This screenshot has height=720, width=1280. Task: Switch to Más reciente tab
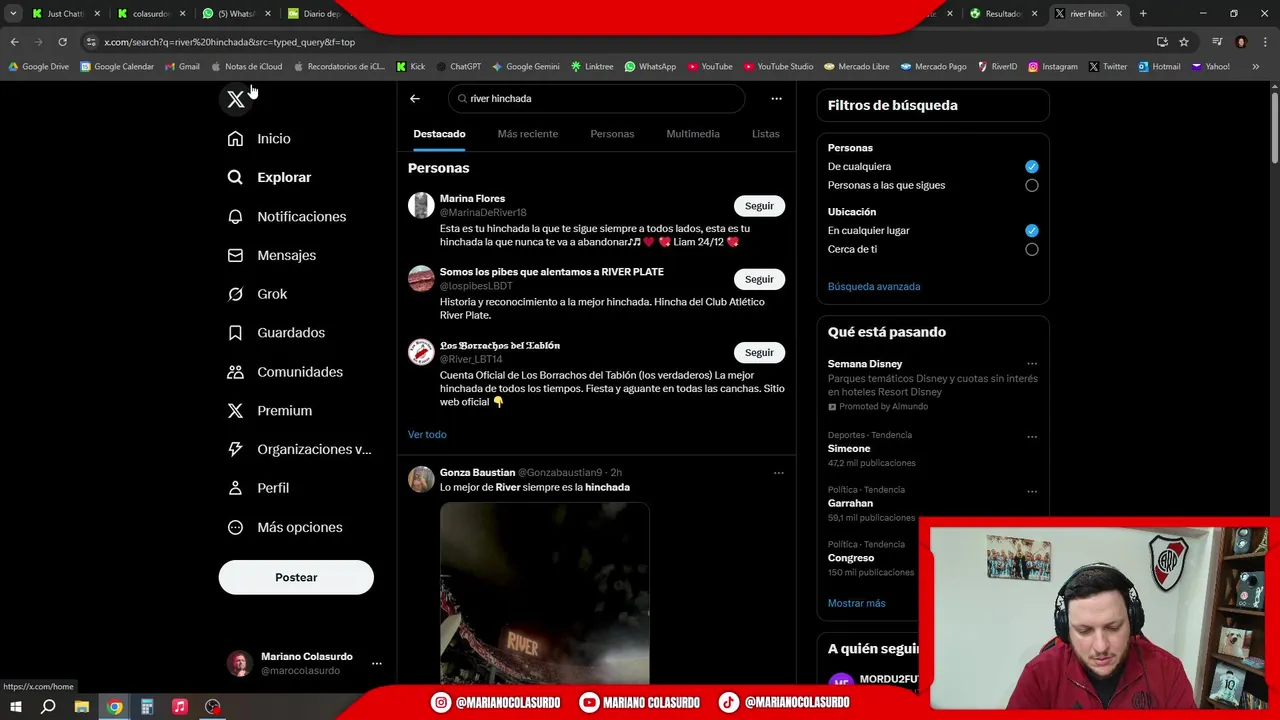tap(528, 134)
